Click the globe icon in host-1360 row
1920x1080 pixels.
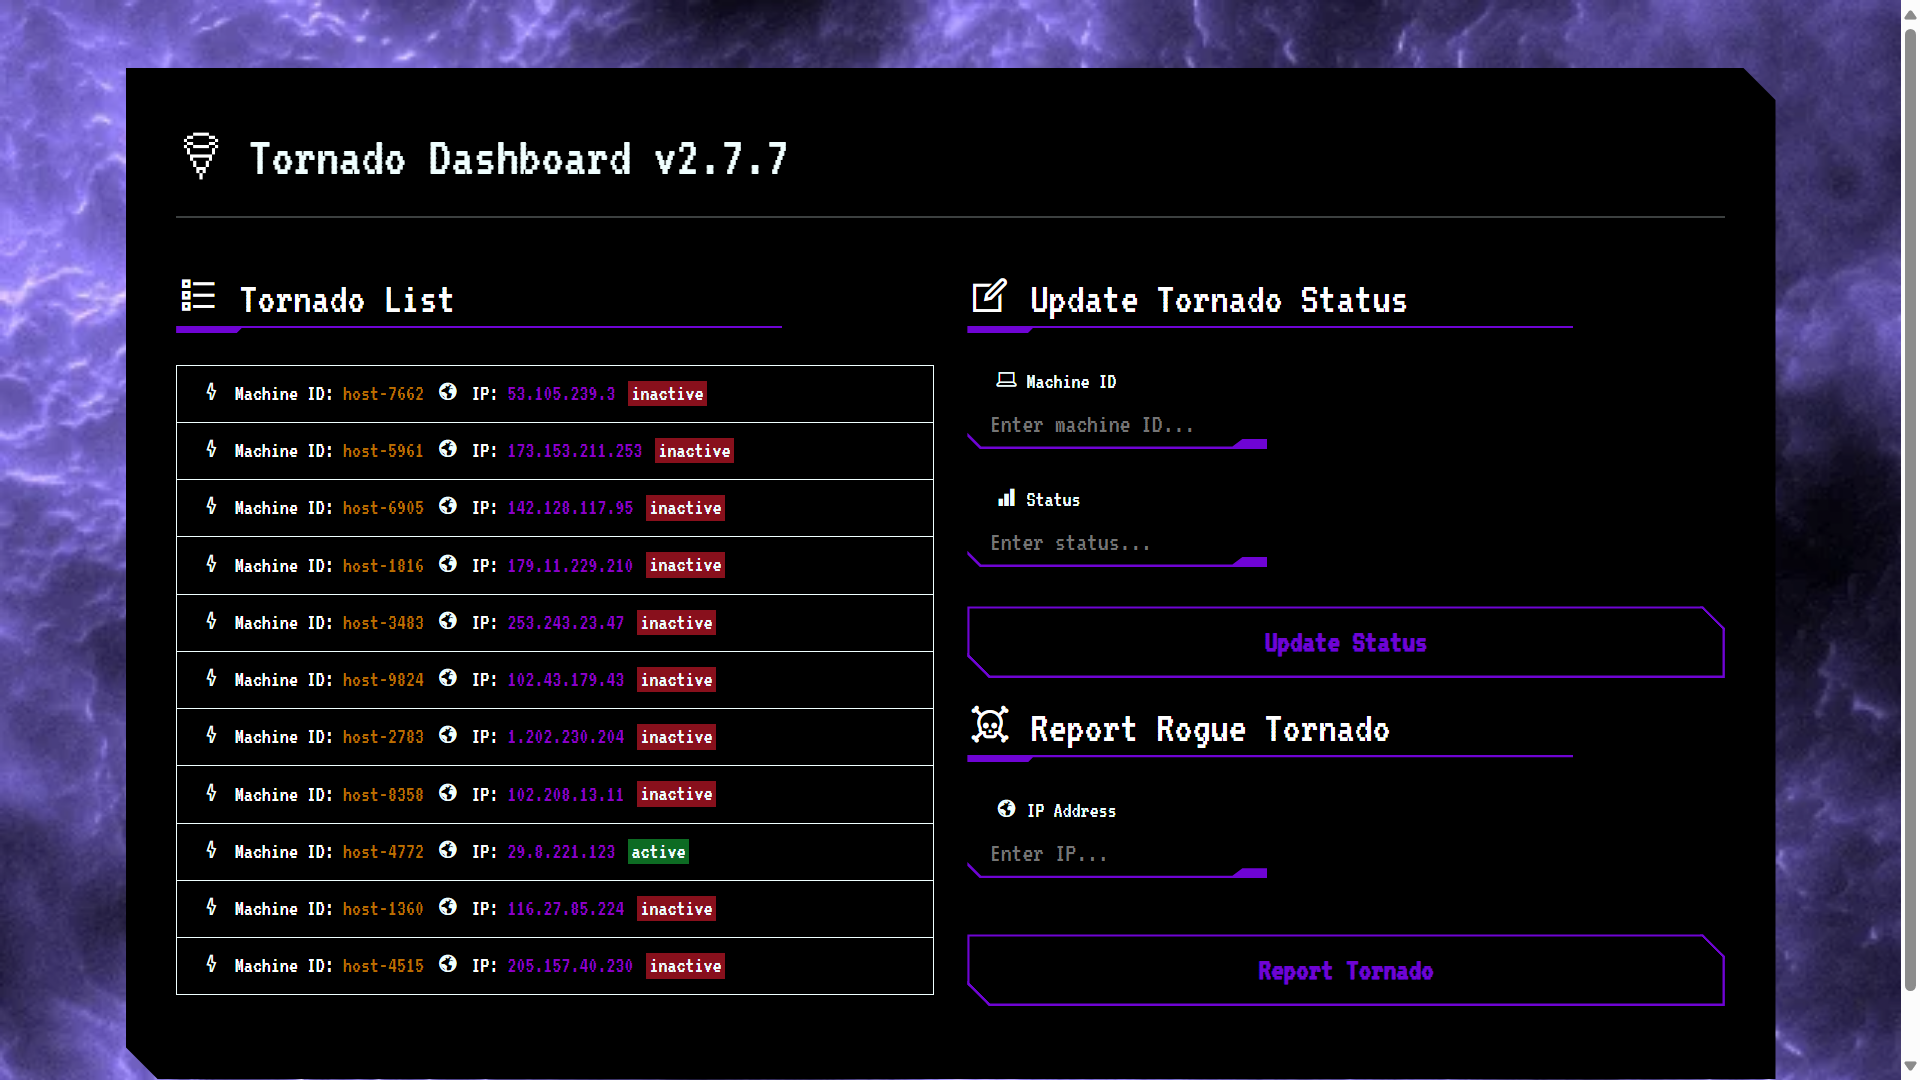point(448,907)
